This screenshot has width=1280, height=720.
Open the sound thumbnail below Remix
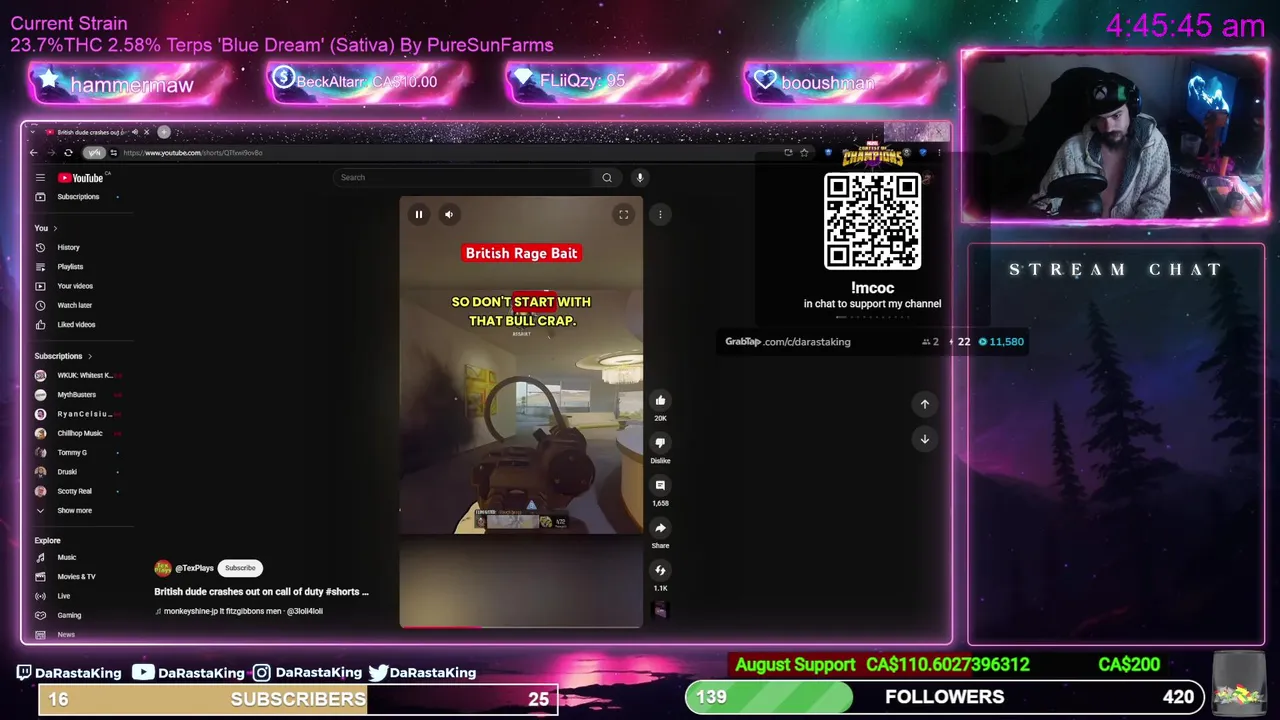pos(660,610)
